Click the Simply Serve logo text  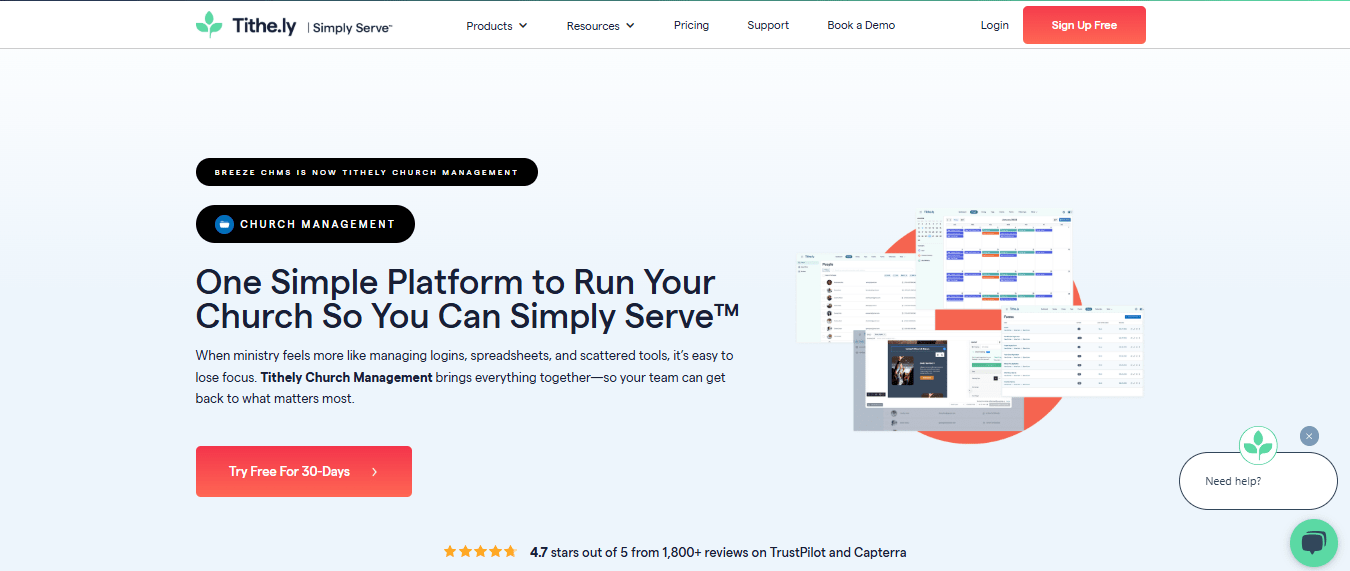352,28
